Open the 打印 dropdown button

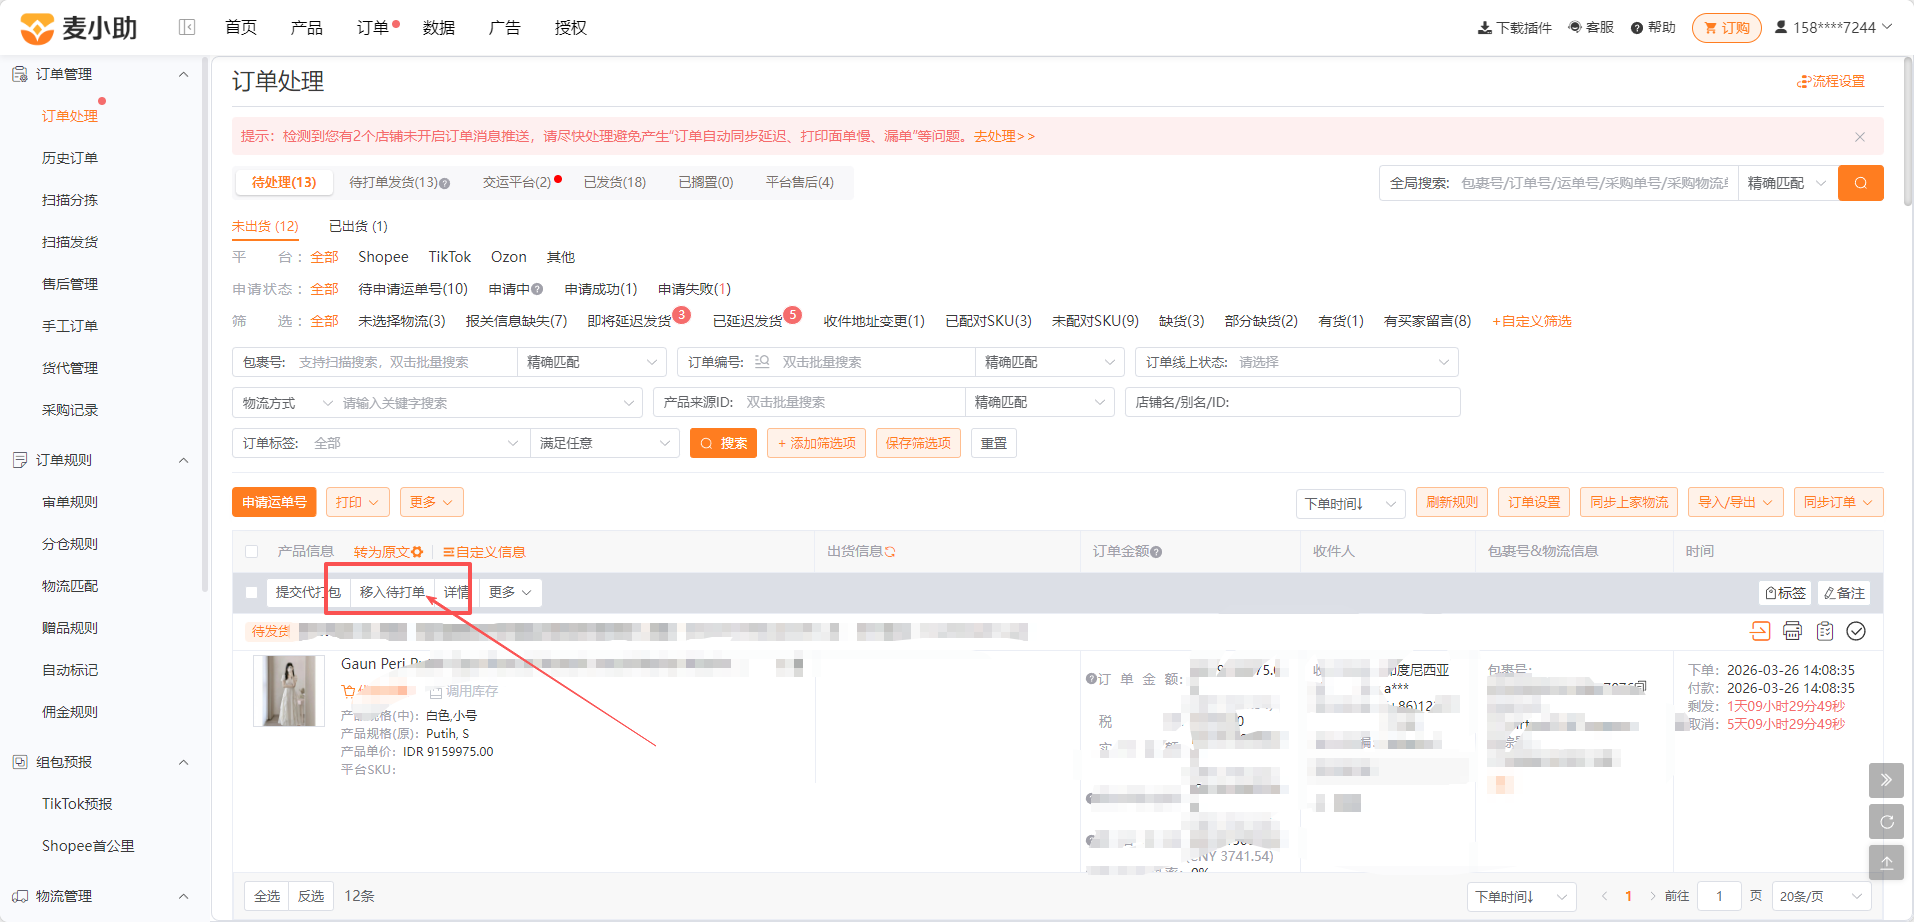coord(357,502)
